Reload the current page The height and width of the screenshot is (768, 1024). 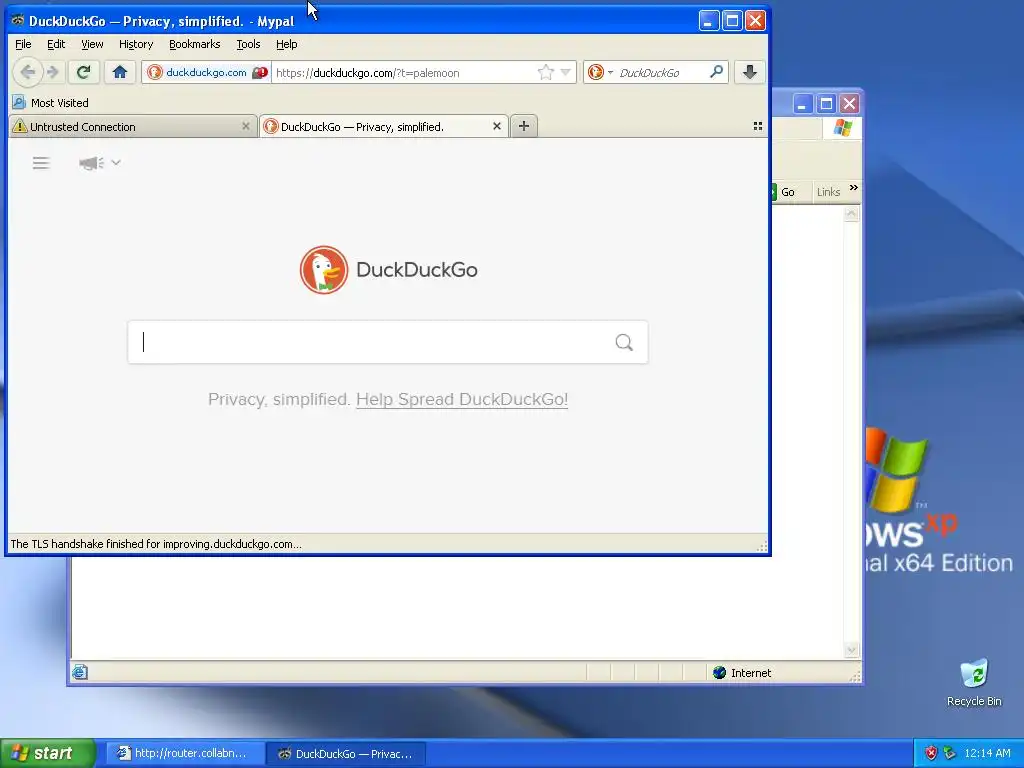[x=84, y=72]
